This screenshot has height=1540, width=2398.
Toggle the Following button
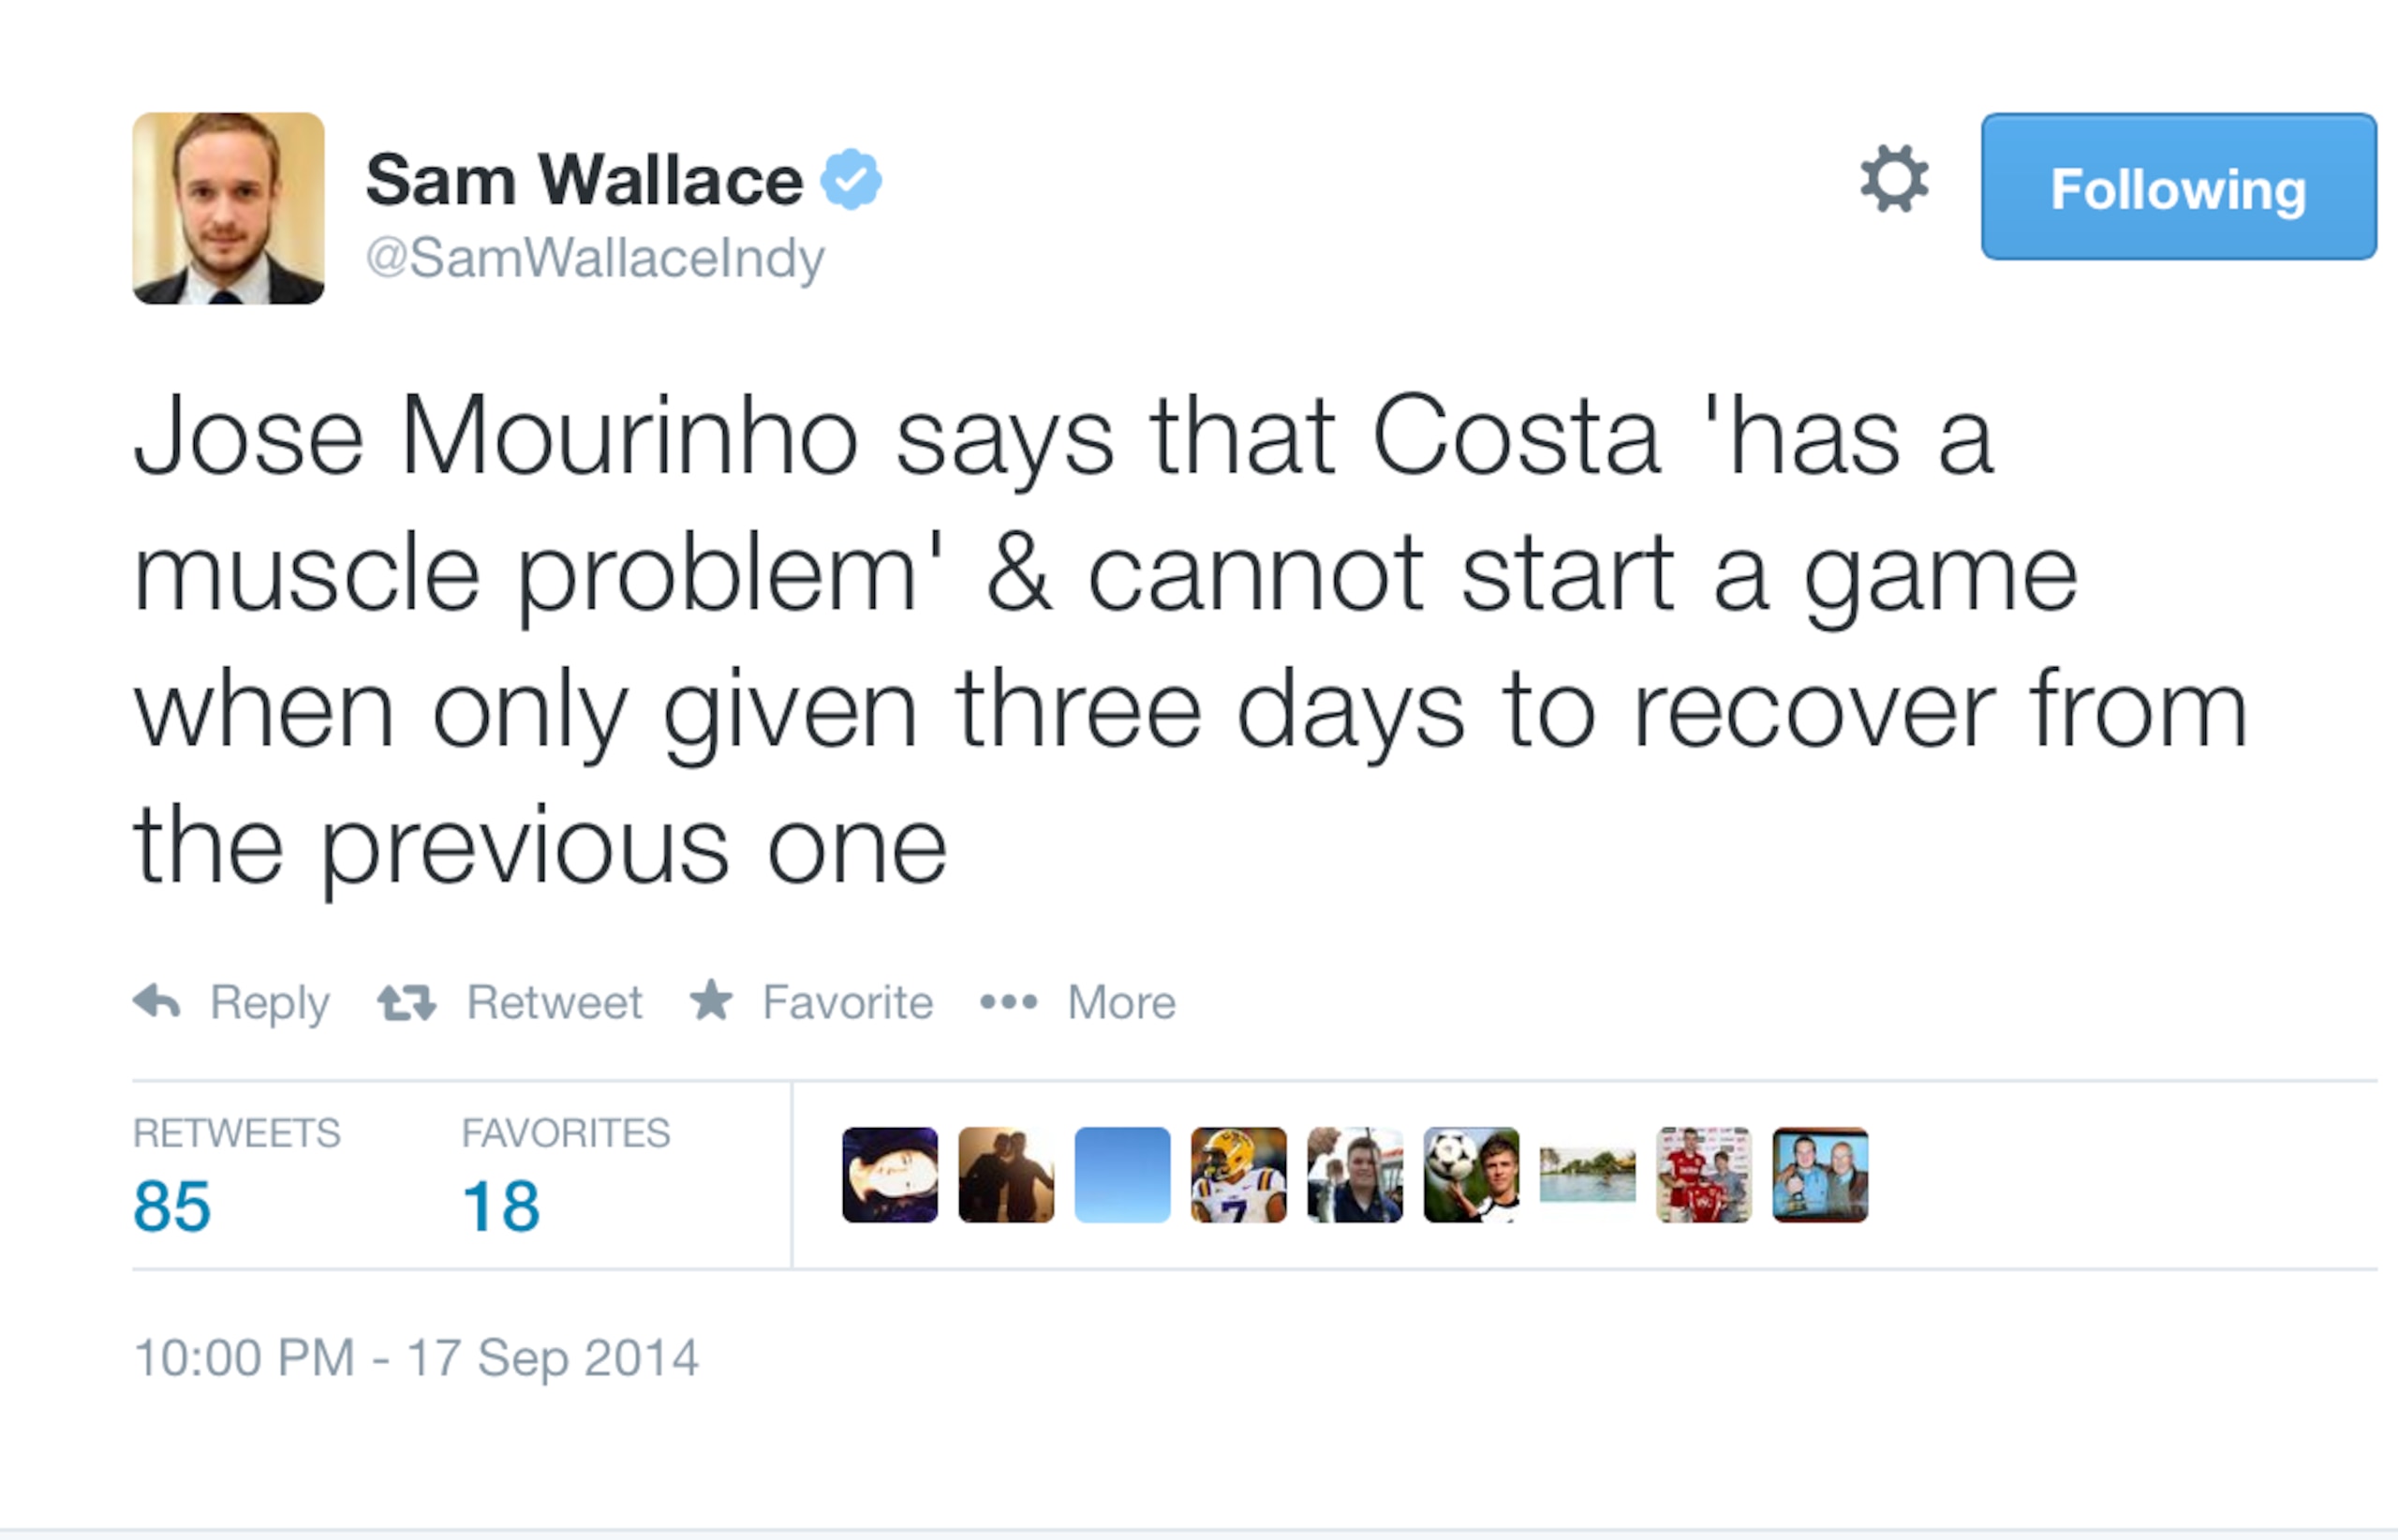tap(2179, 187)
